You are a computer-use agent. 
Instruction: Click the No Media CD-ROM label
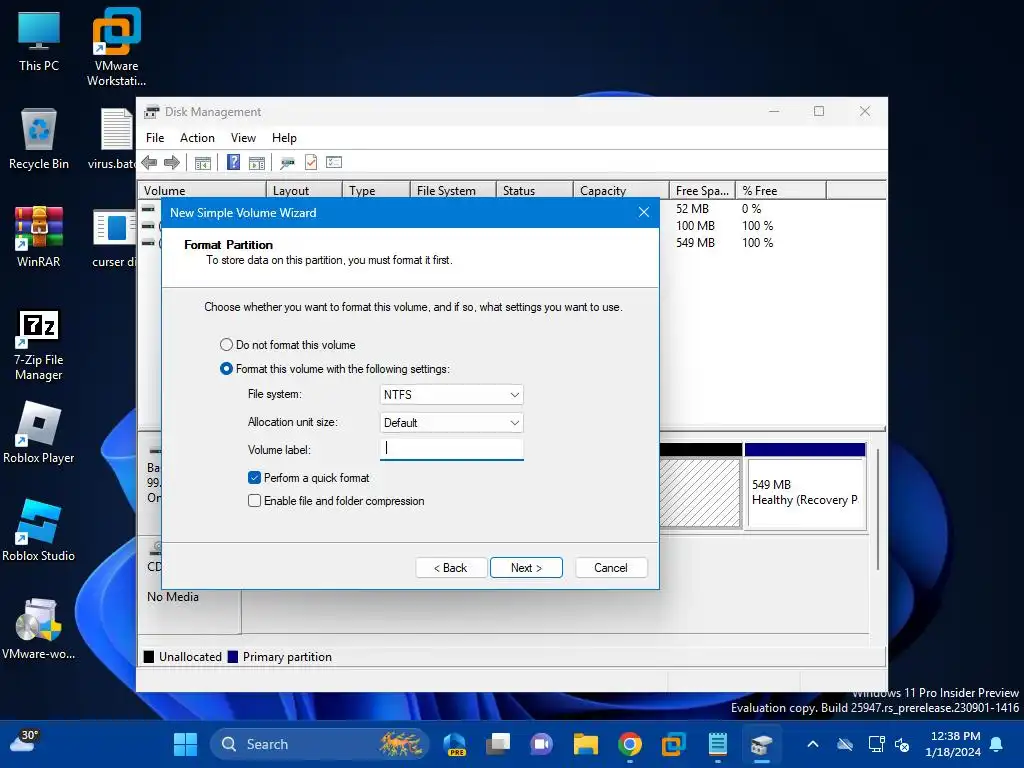point(173,596)
